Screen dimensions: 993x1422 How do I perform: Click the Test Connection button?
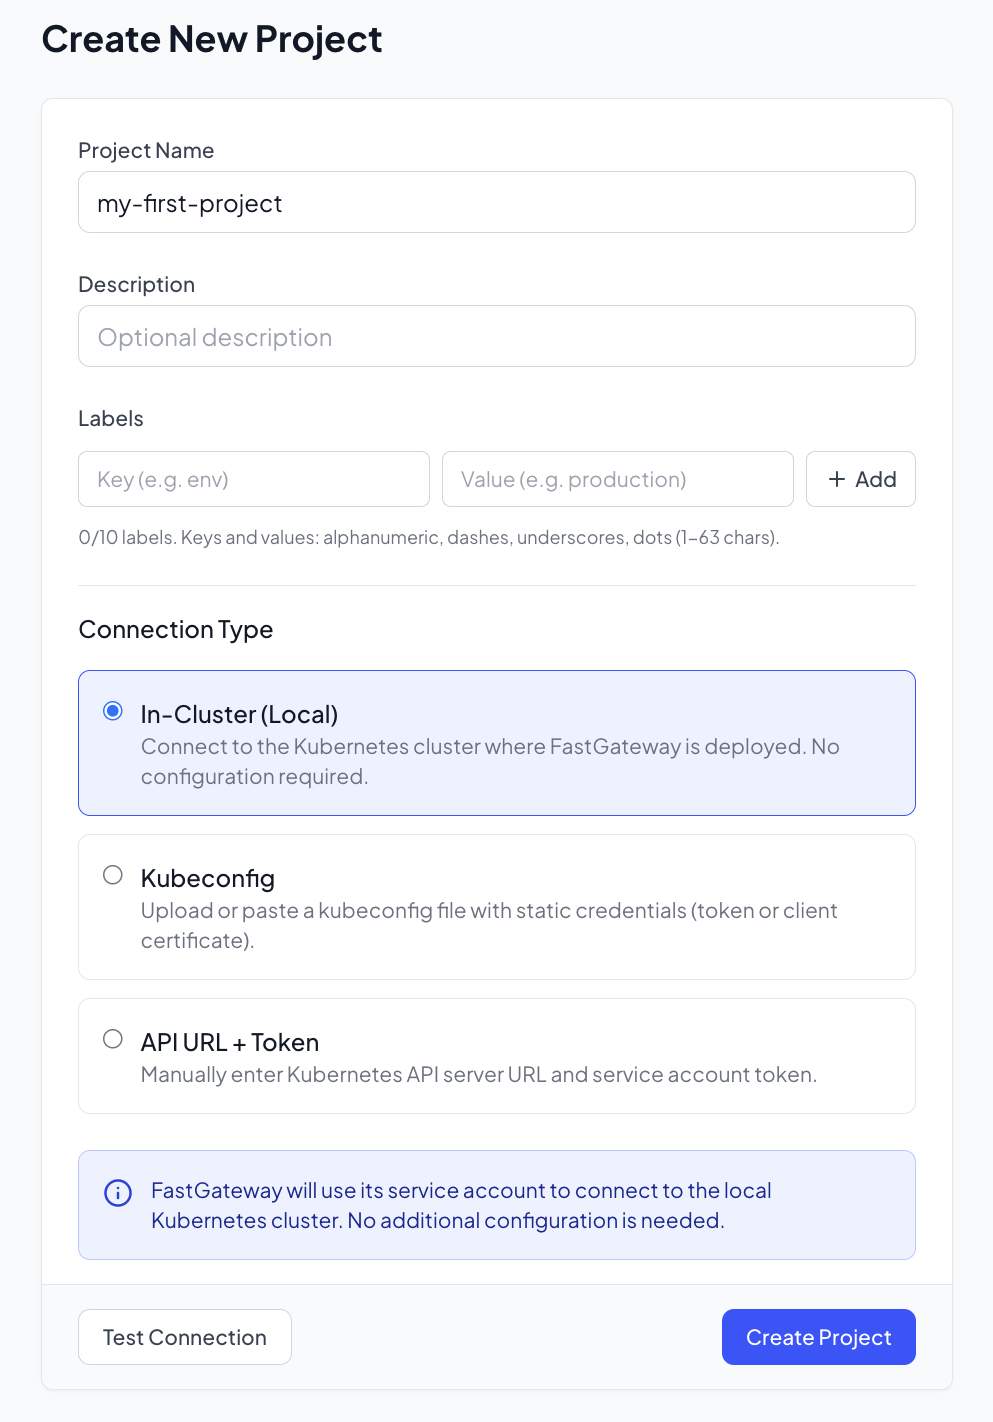point(185,1337)
